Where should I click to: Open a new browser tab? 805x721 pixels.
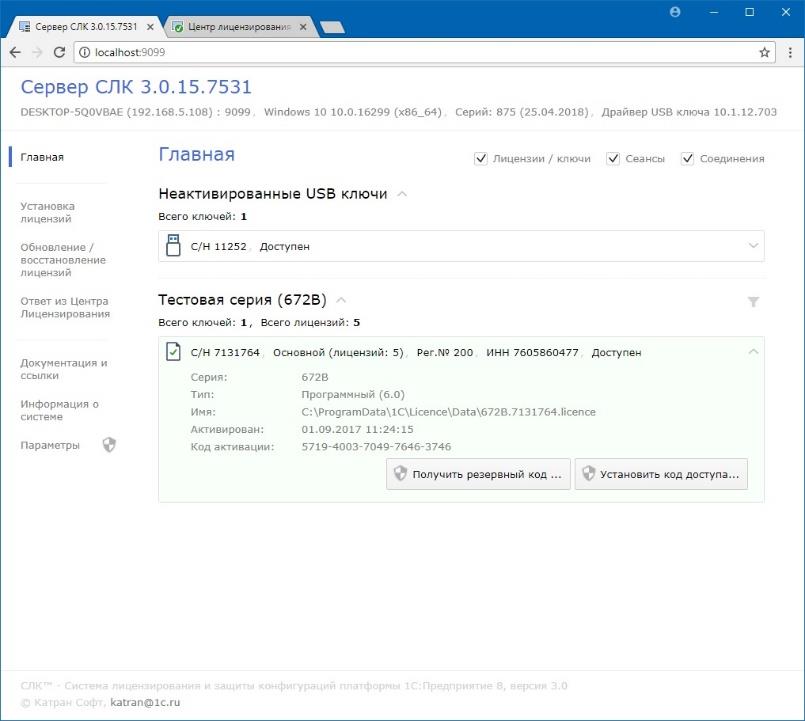click(332, 27)
